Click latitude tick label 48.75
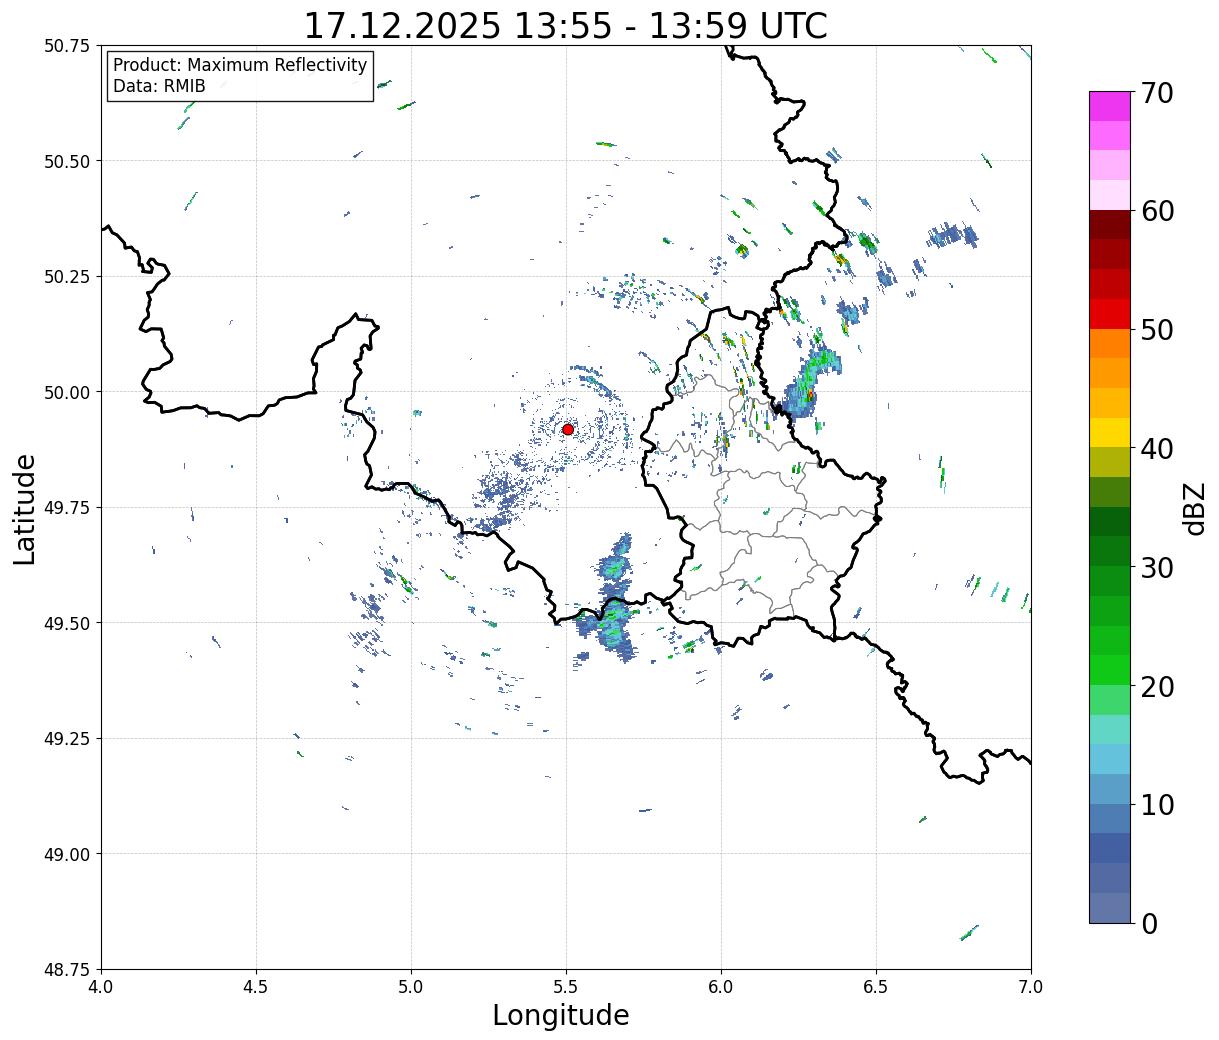The width and height of the screenshot is (1219, 1040). (67, 970)
